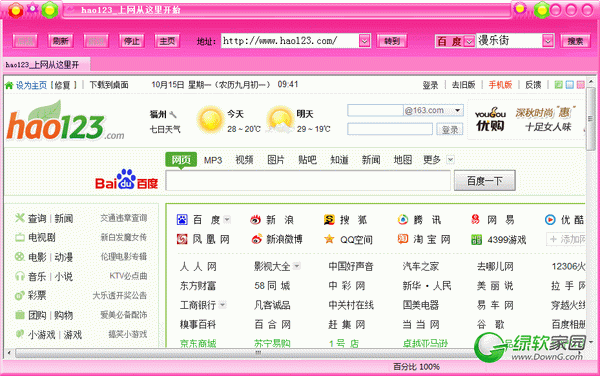Expand the arrow next to 工商银行
The height and width of the screenshot is (376, 600).
coord(223,305)
